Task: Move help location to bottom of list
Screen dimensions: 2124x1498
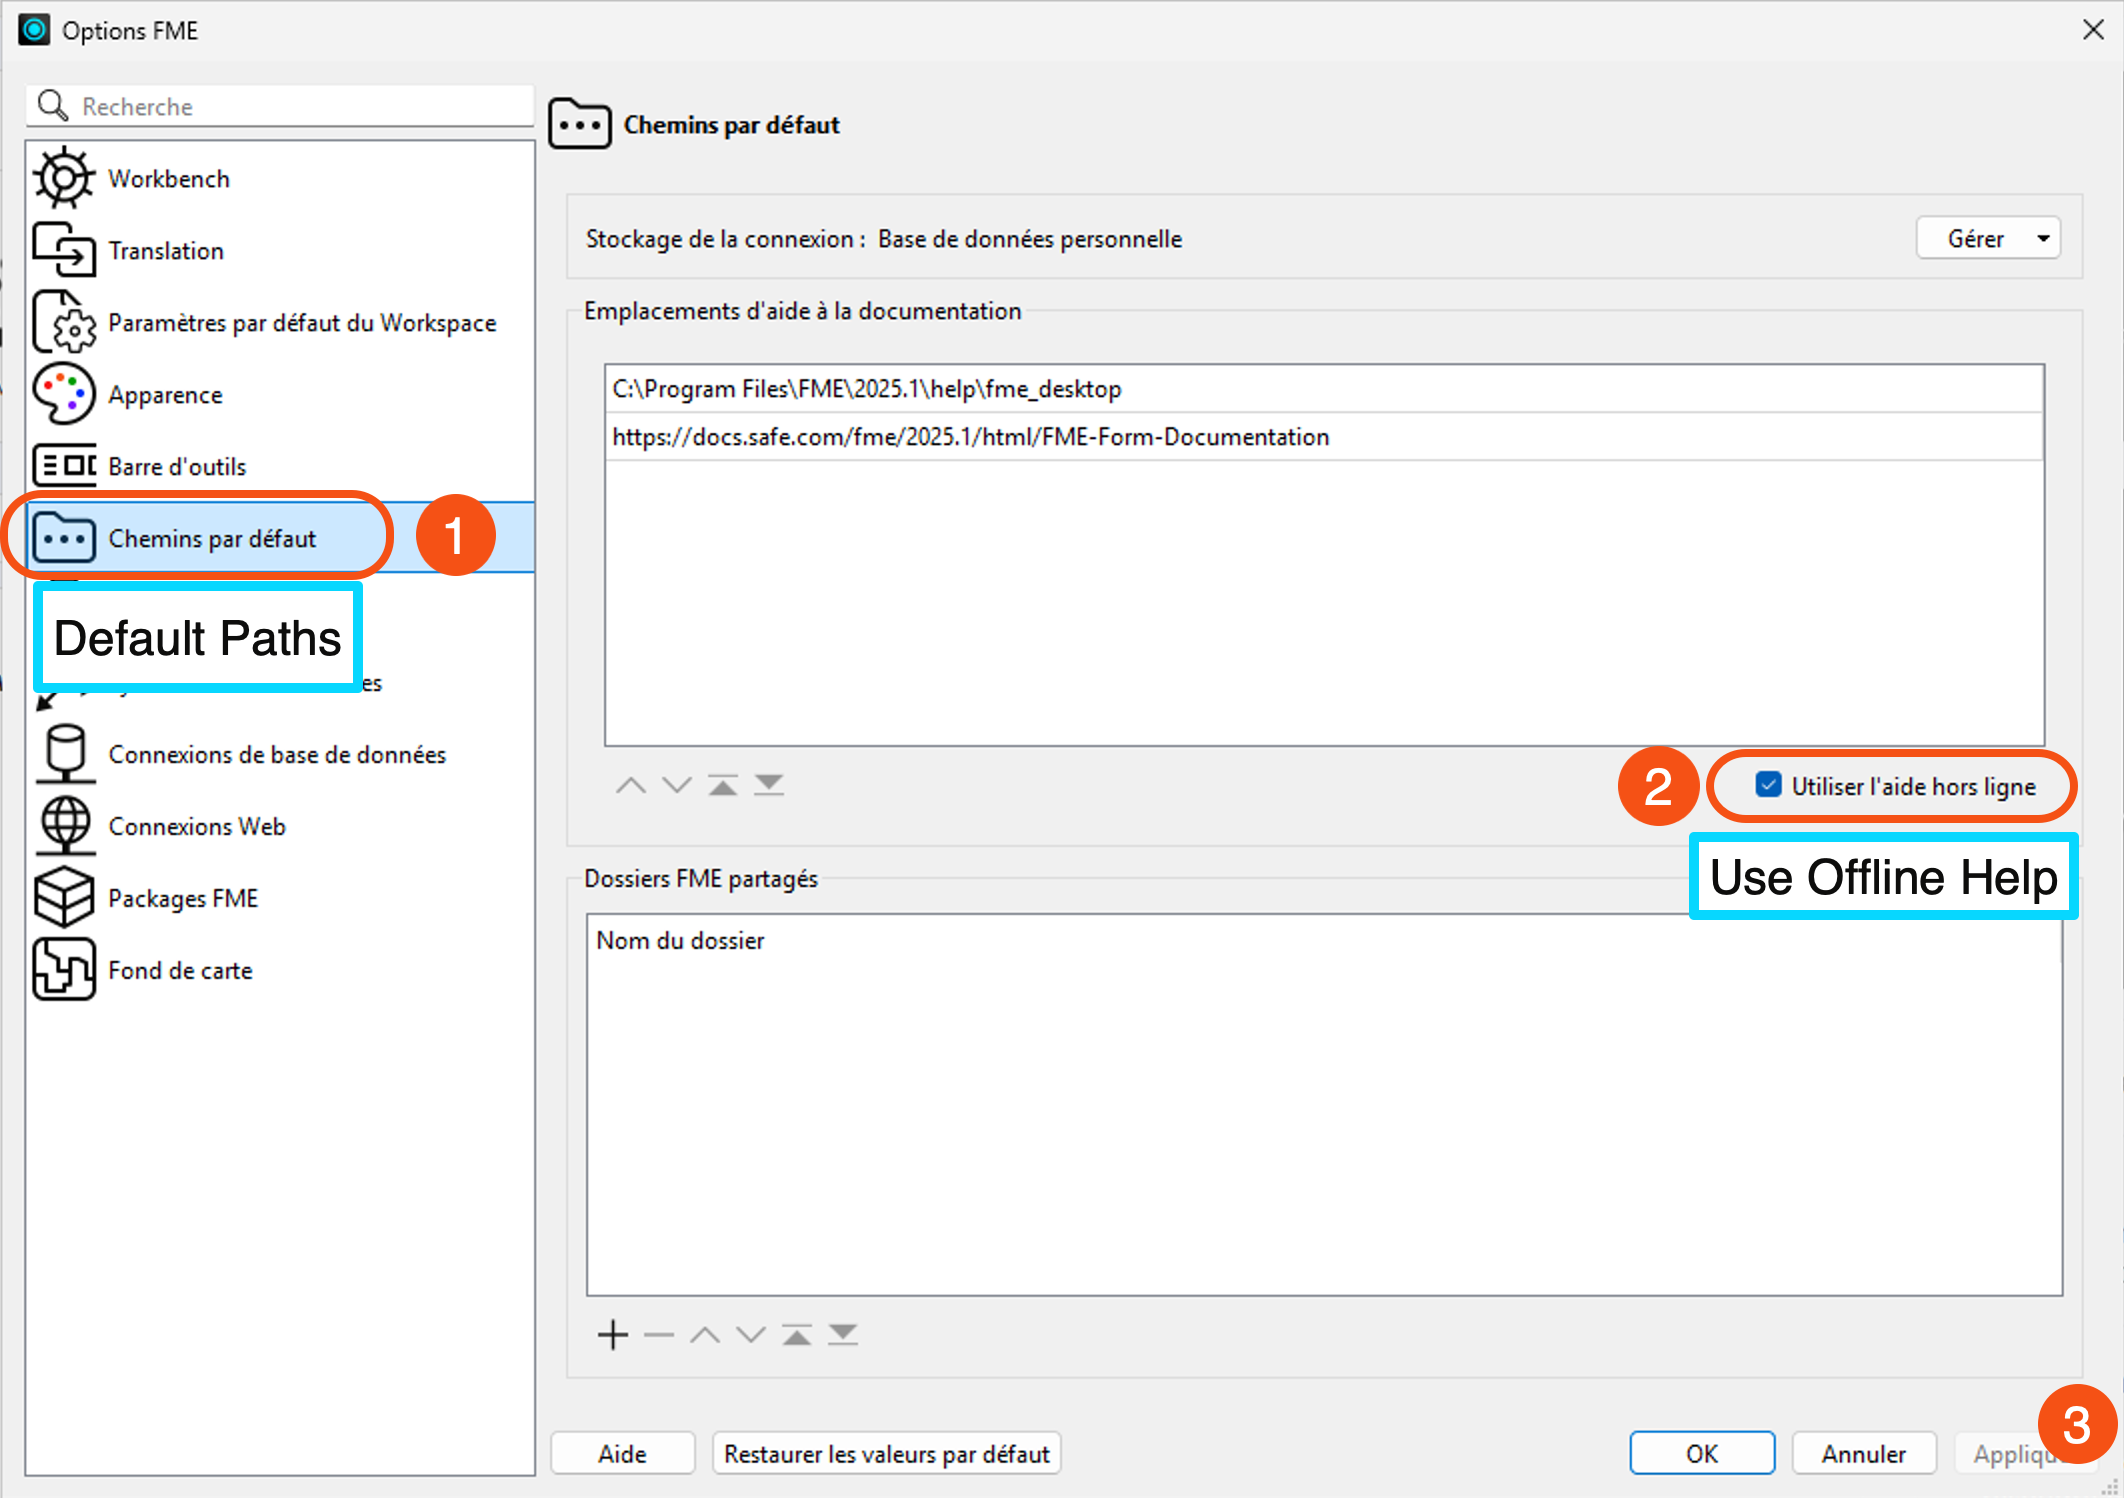Action: click(x=769, y=786)
